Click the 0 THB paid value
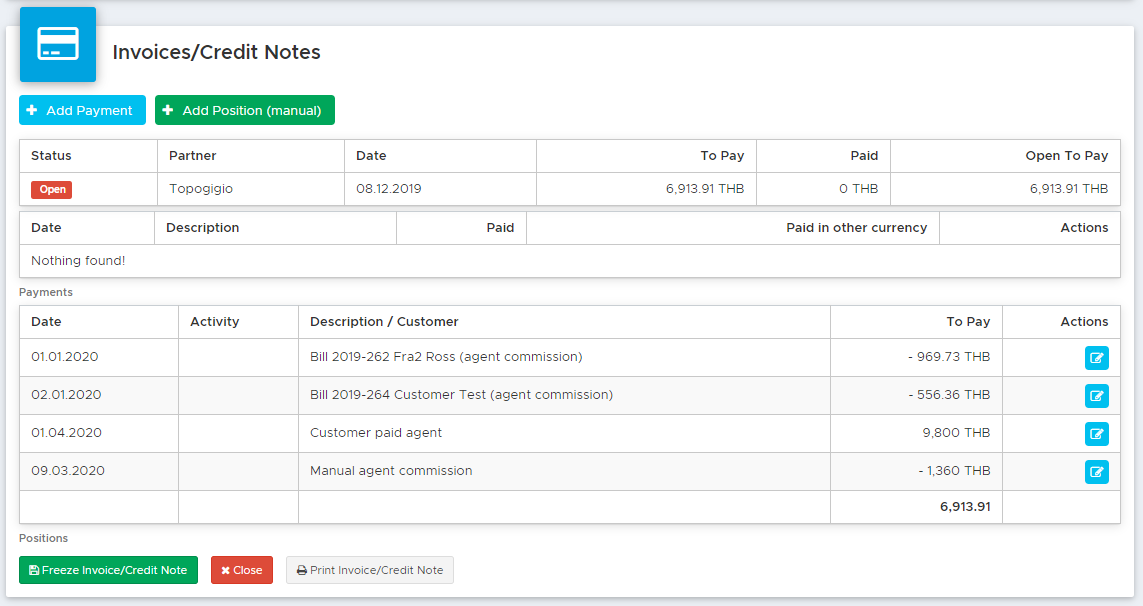Image resolution: width=1143 pixels, height=606 pixels. 859,189
